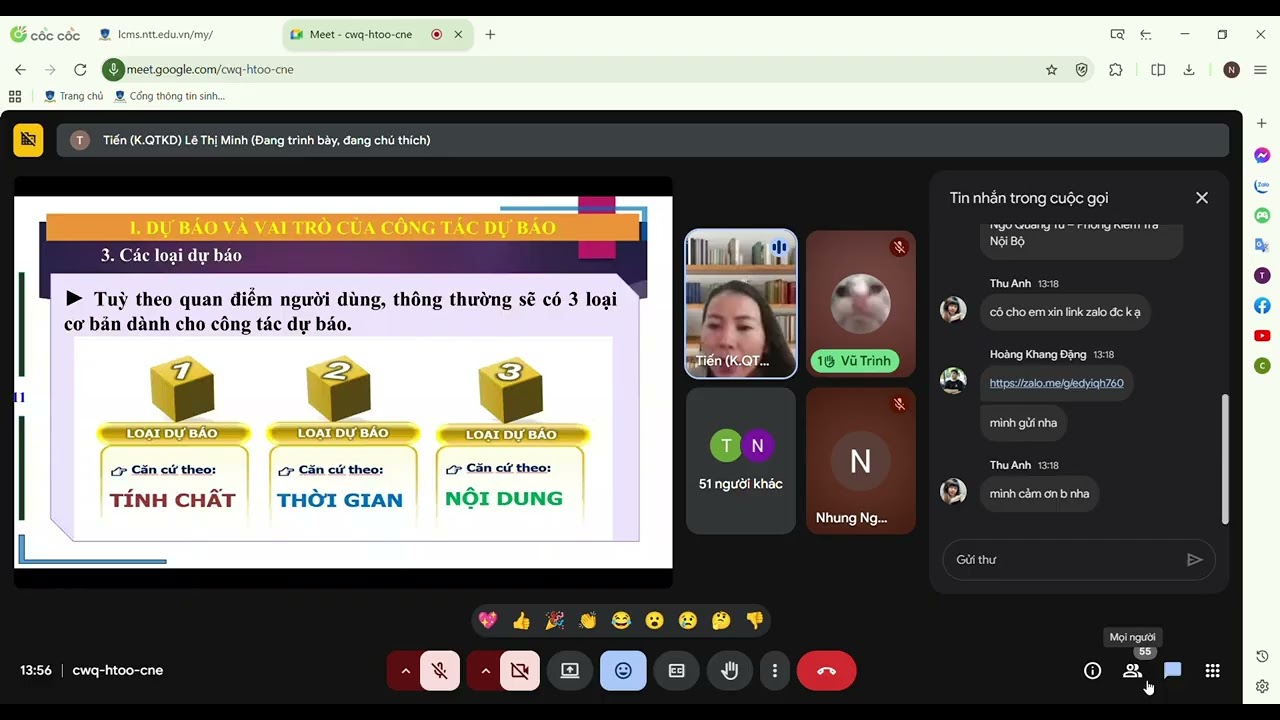Open the zalo.me group link
This screenshot has width=1280, height=720.
tap(1056, 383)
